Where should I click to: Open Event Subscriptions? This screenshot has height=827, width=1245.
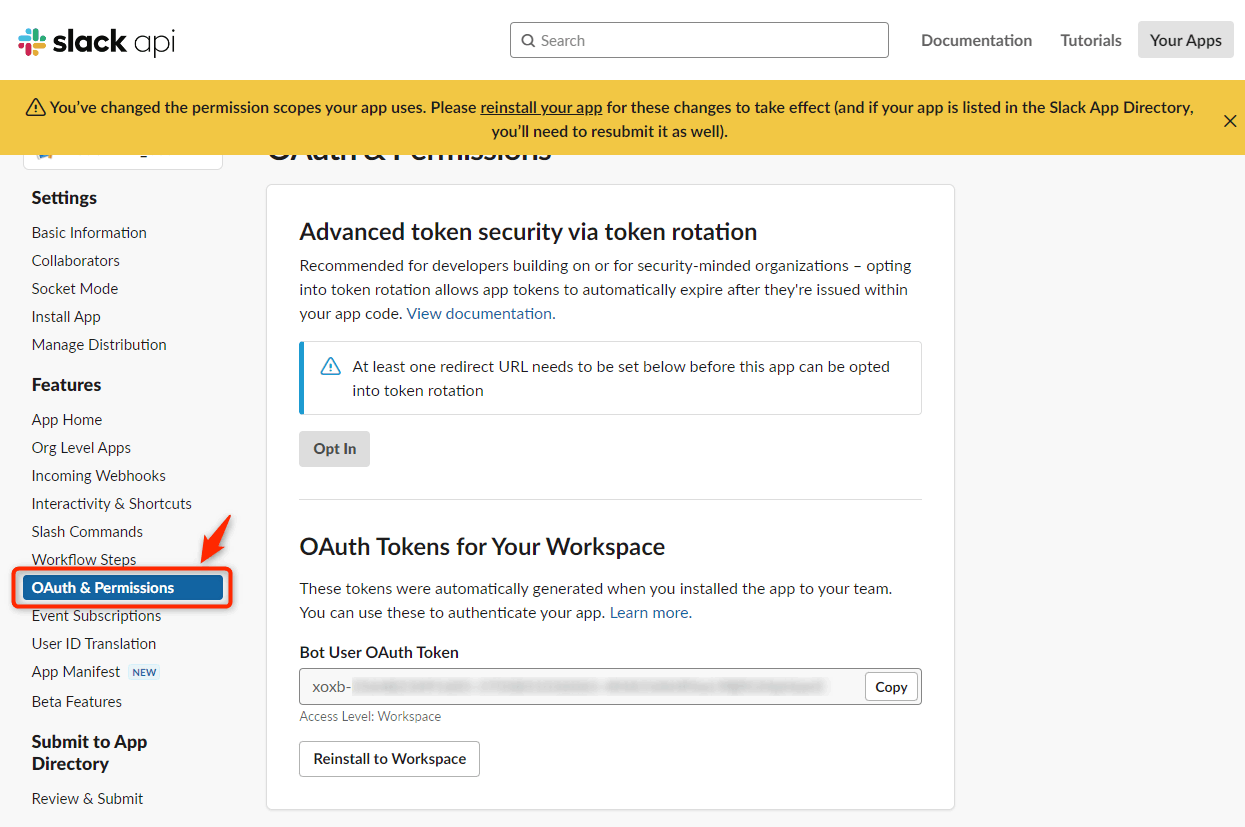(x=96, y=615)
